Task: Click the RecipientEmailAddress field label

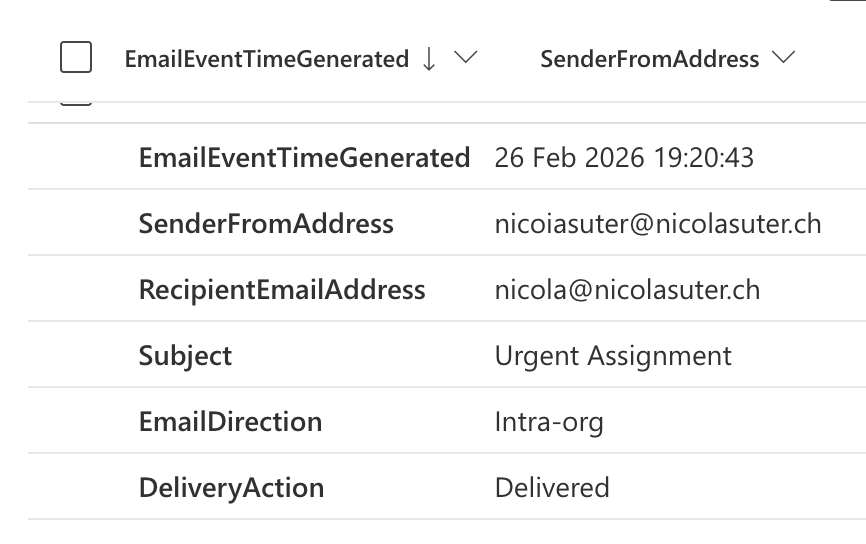Action: pos(282,290)
